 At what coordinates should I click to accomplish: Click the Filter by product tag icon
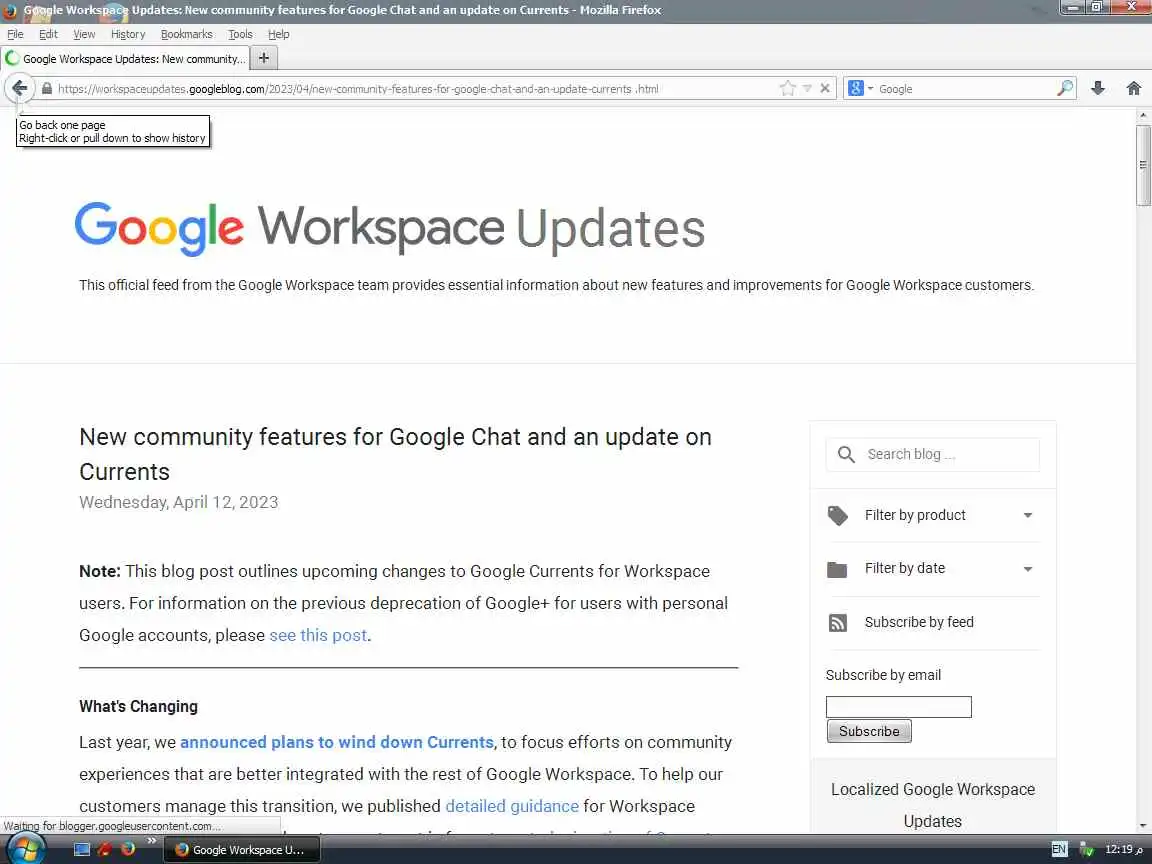(x=838, y=515)
